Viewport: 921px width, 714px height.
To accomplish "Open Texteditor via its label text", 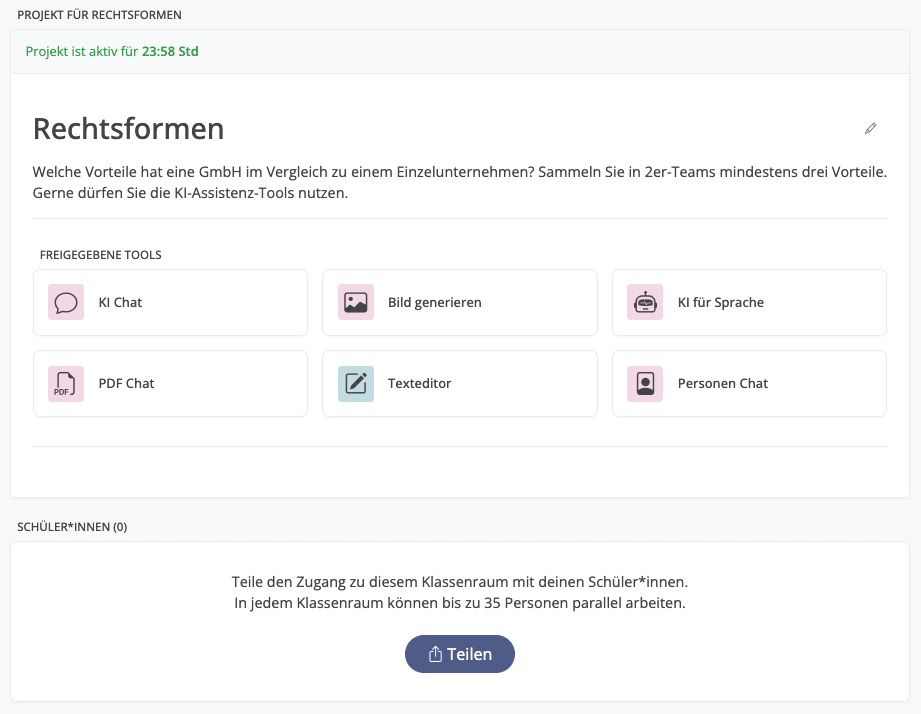I will pos(419,383).
